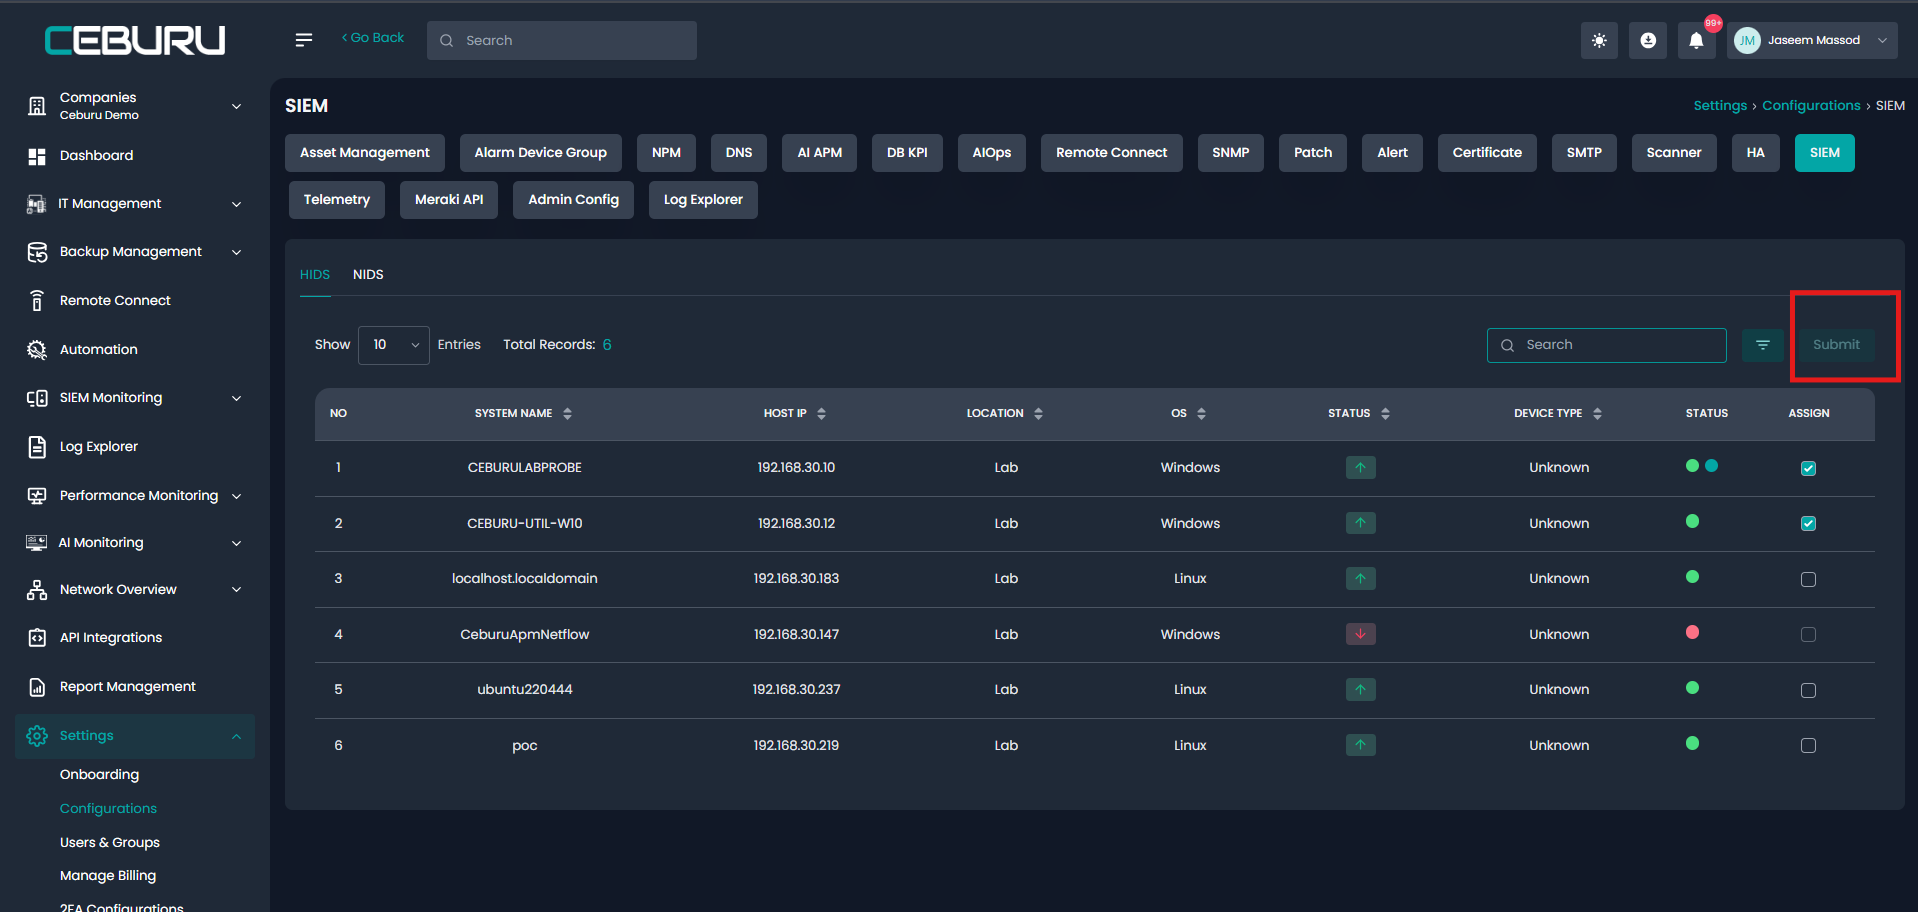Open the Meraki API tab
This screenshot has height=912, width=1918.
[449, 200]
